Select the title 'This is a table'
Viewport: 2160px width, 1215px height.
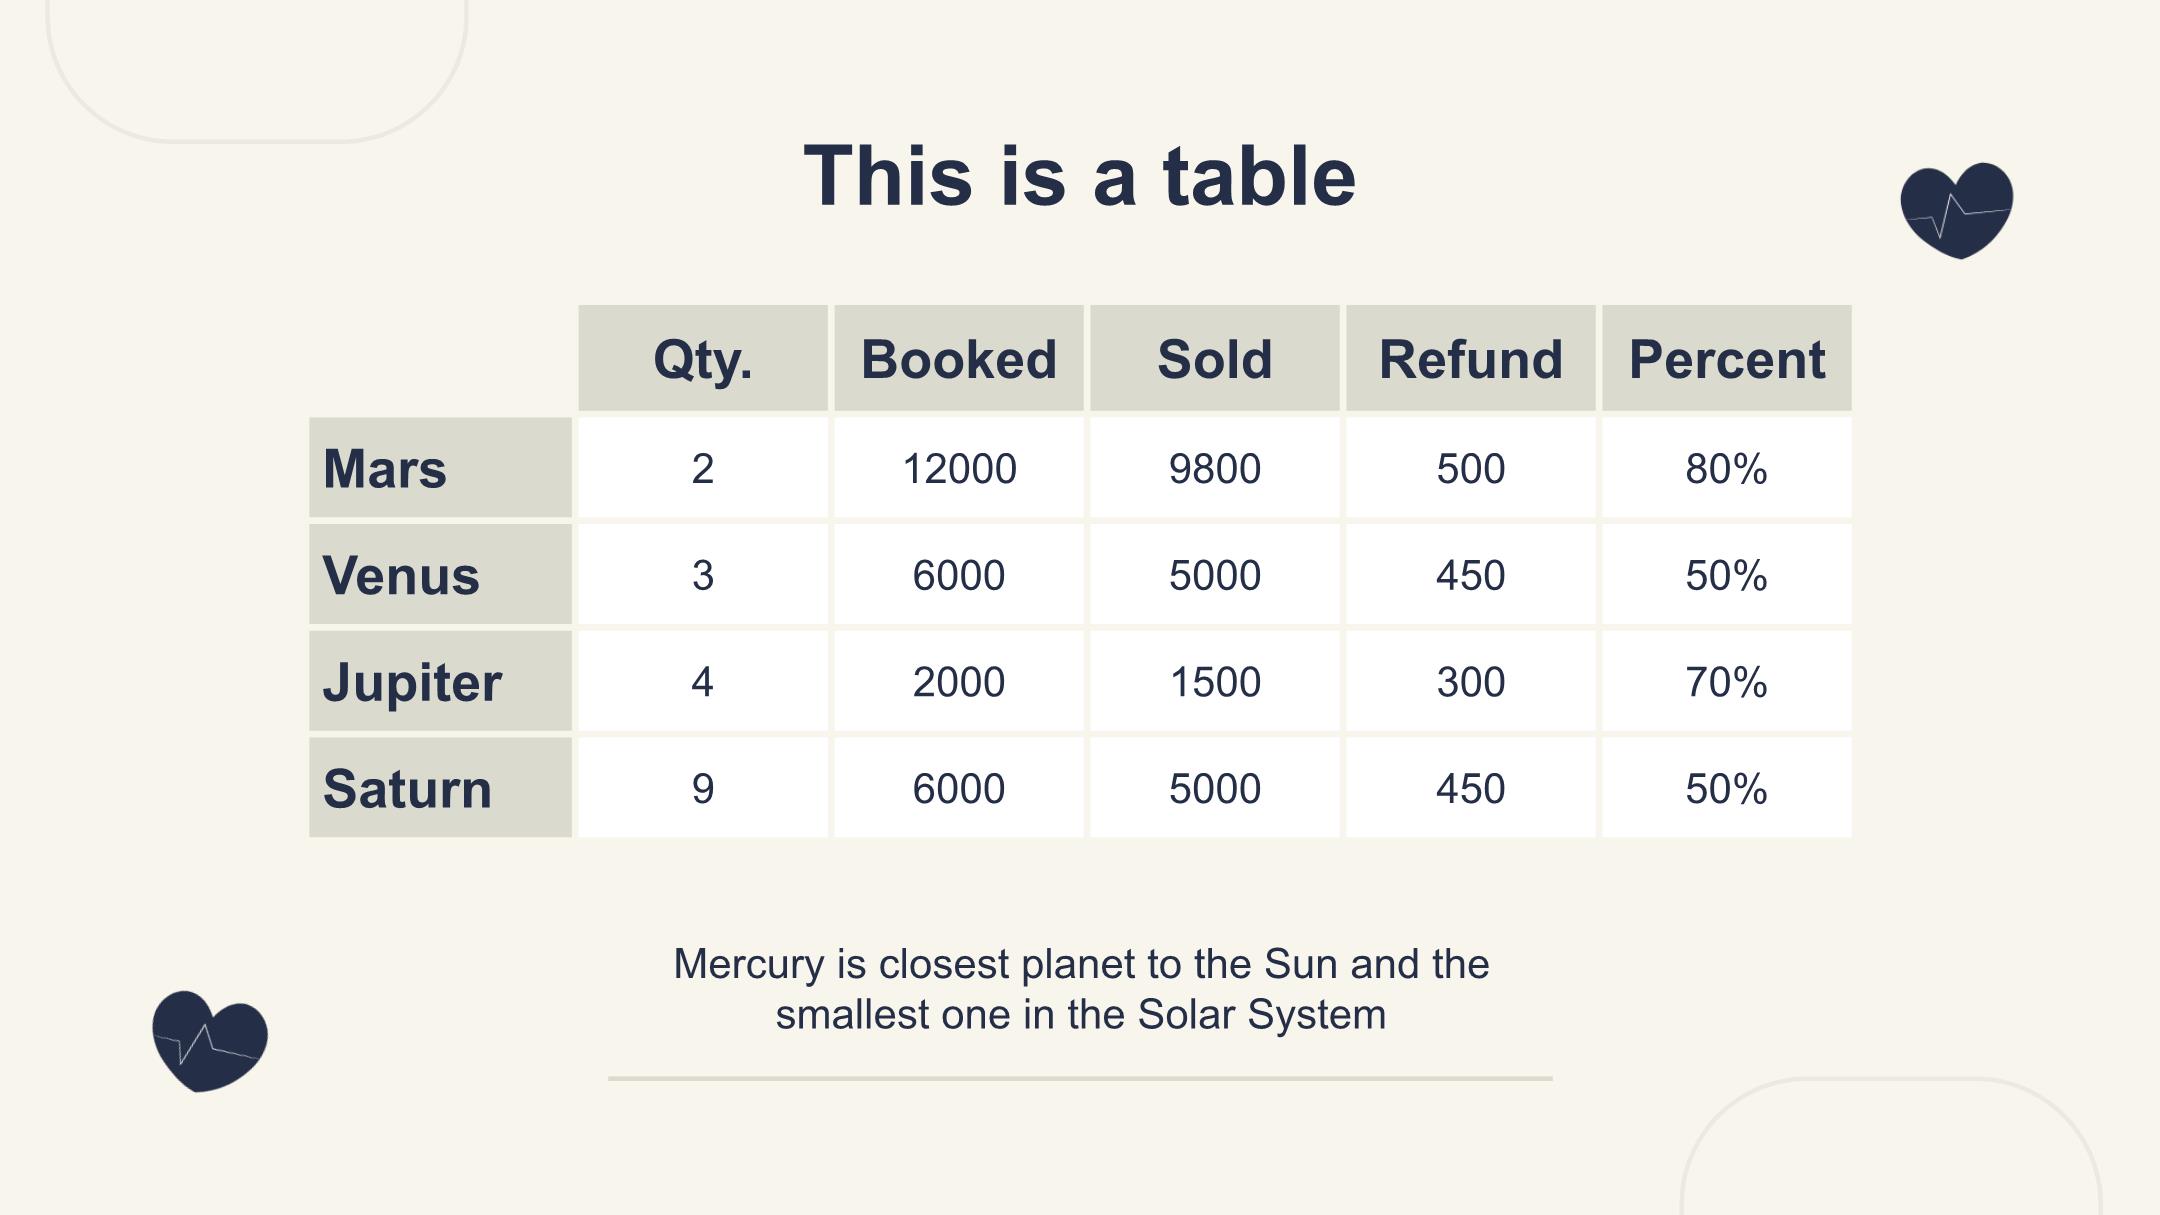pos(1080,176)
